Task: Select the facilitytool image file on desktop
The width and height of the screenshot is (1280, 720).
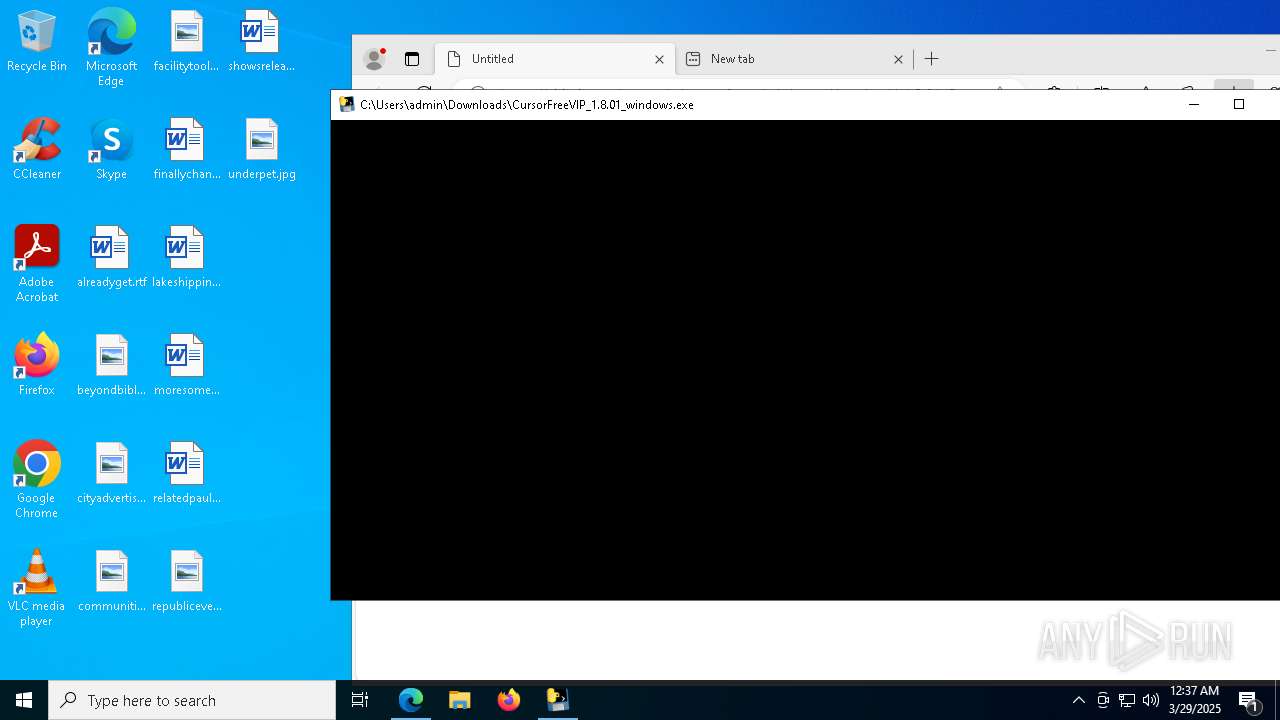Action: 186,42
